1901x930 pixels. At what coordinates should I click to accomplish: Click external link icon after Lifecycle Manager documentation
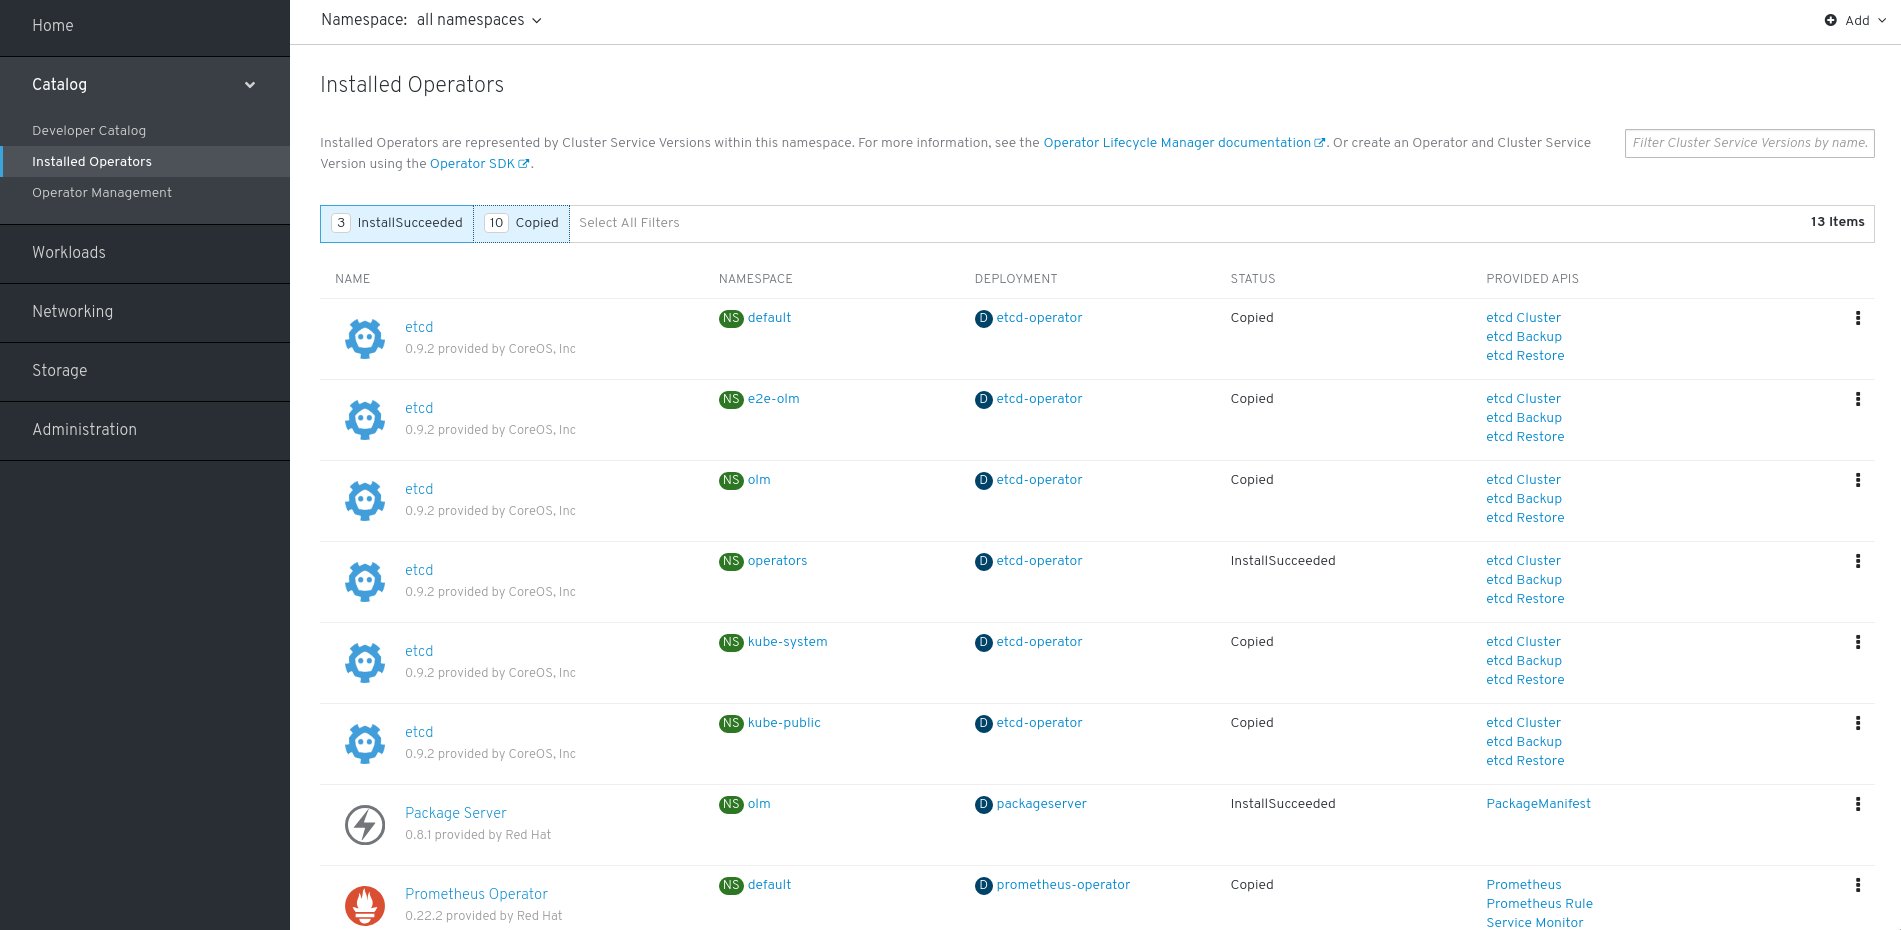click(1320, 143)
